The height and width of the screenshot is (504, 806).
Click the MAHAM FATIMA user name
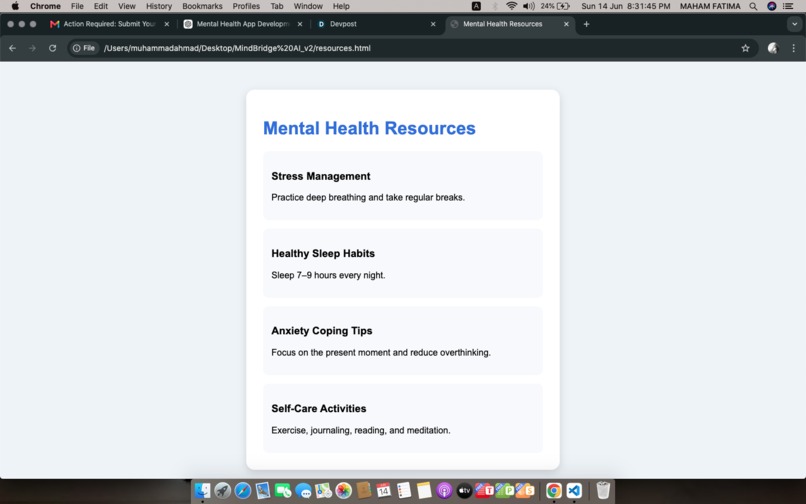pos(710,6)
